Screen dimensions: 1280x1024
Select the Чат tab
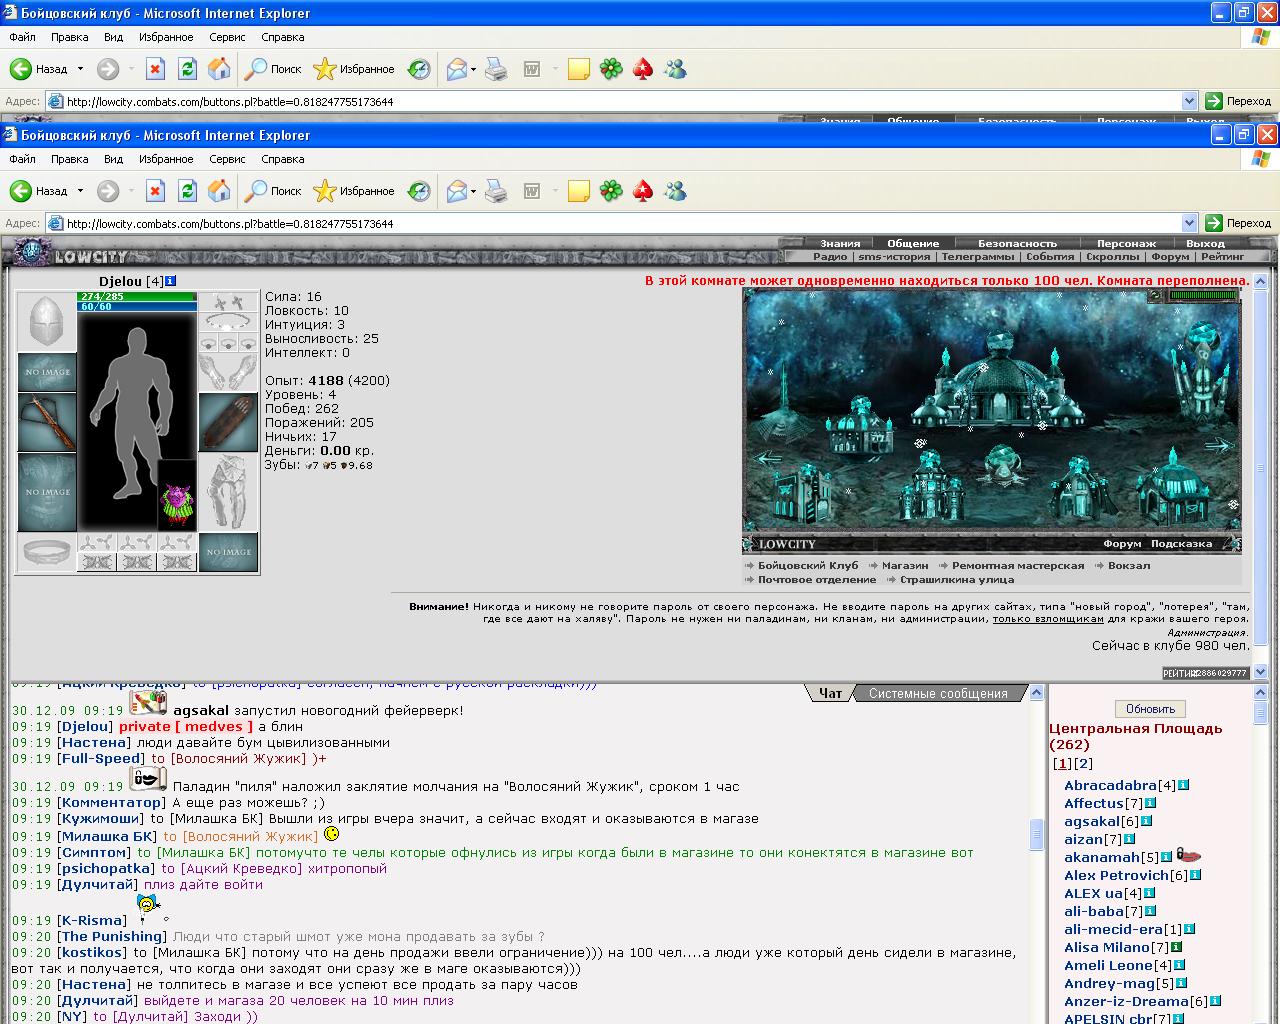coord(830,693)
